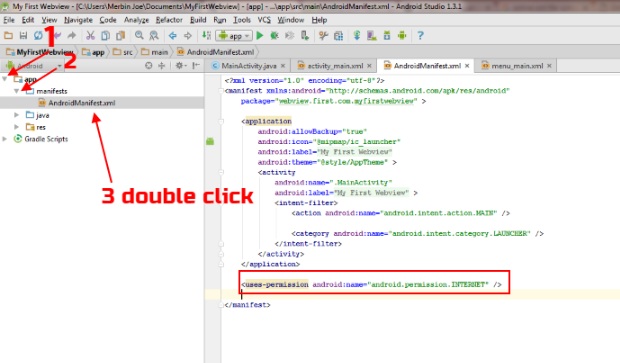
Task: Click the main breadcrumb
Action: point(155,52)
